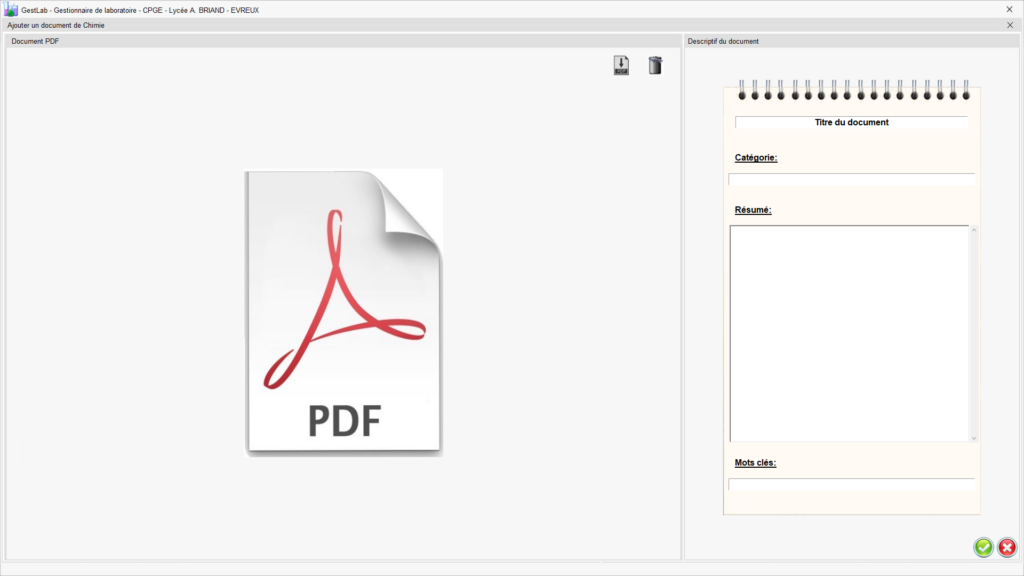
Task: Click the GestLab application icon in title bar
Action: [x=11, y=9]
